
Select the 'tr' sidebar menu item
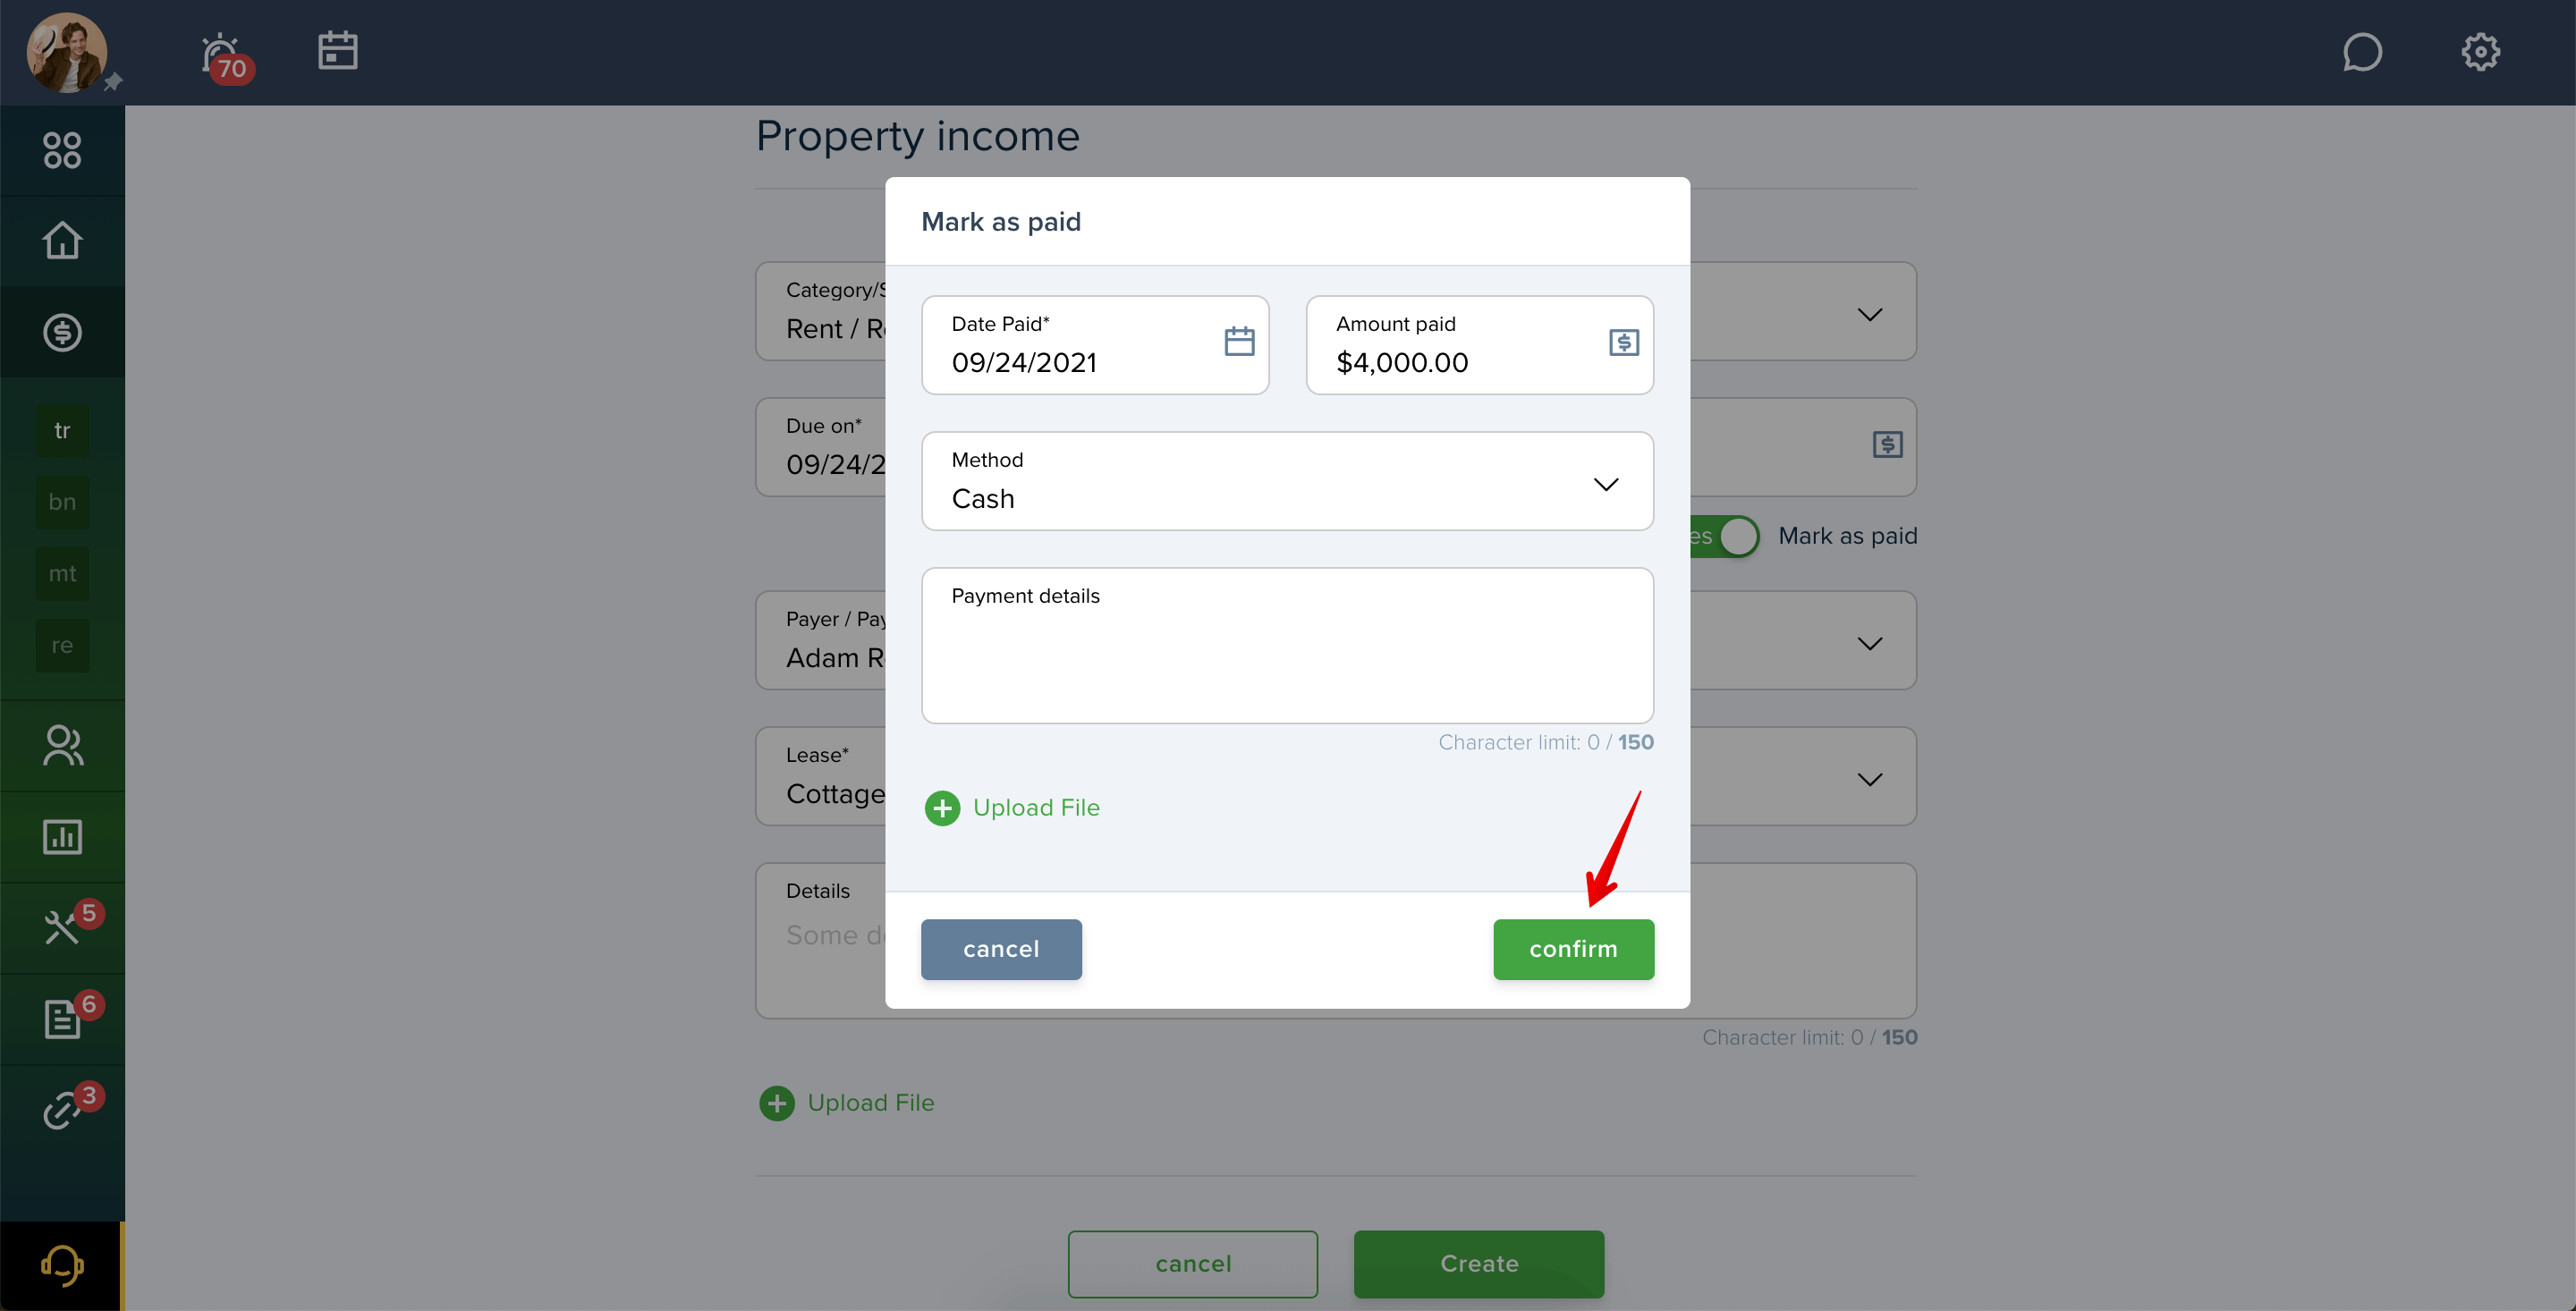[62, 431]
